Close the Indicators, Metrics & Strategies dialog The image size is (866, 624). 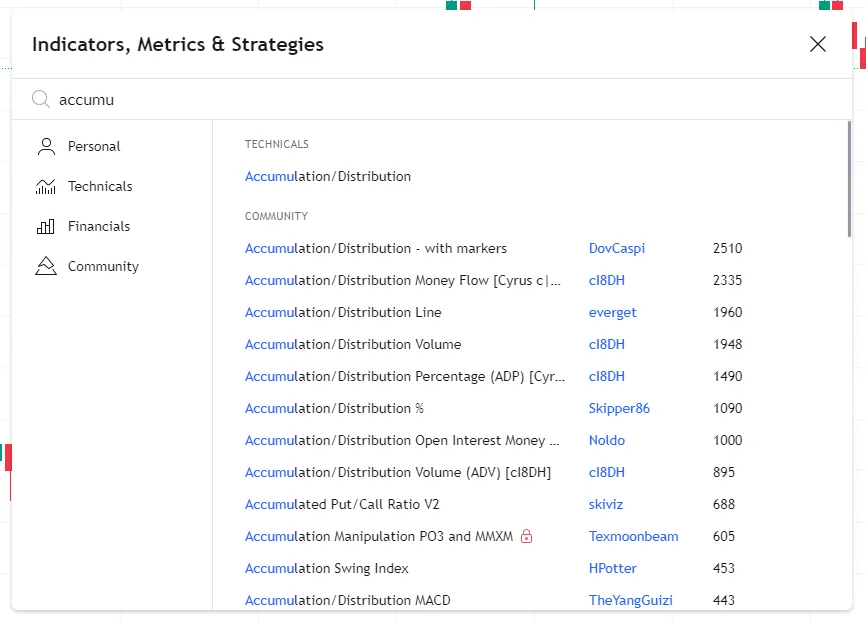tap(818, 44)
